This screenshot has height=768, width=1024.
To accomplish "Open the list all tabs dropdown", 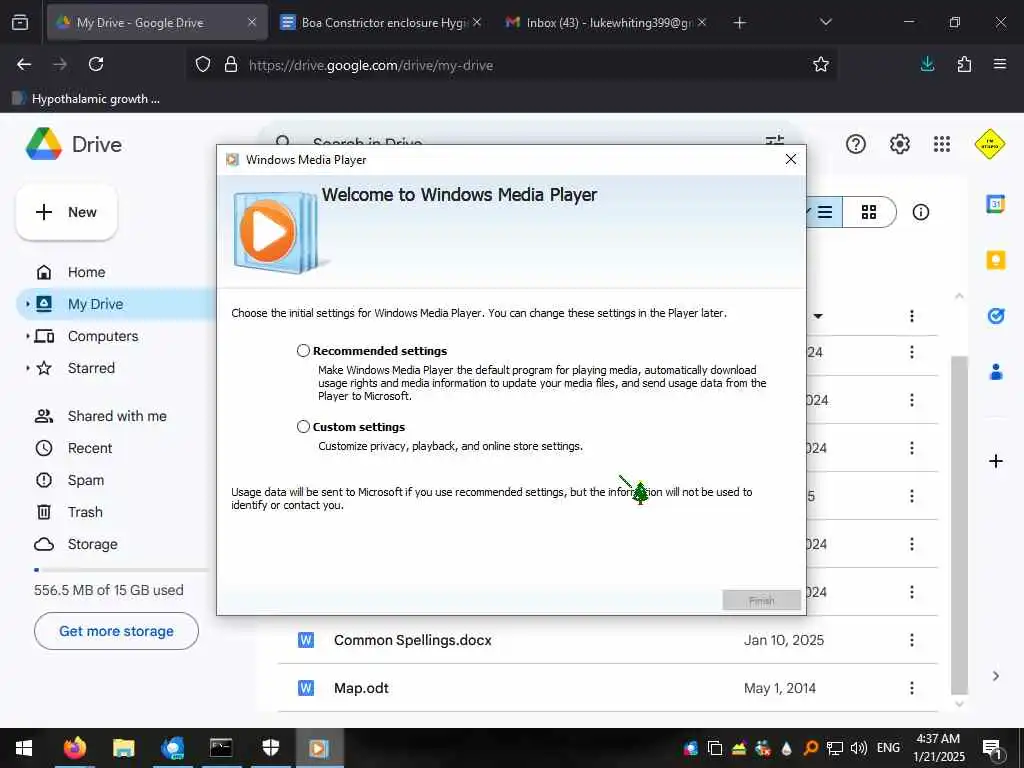I will (825, 22).
